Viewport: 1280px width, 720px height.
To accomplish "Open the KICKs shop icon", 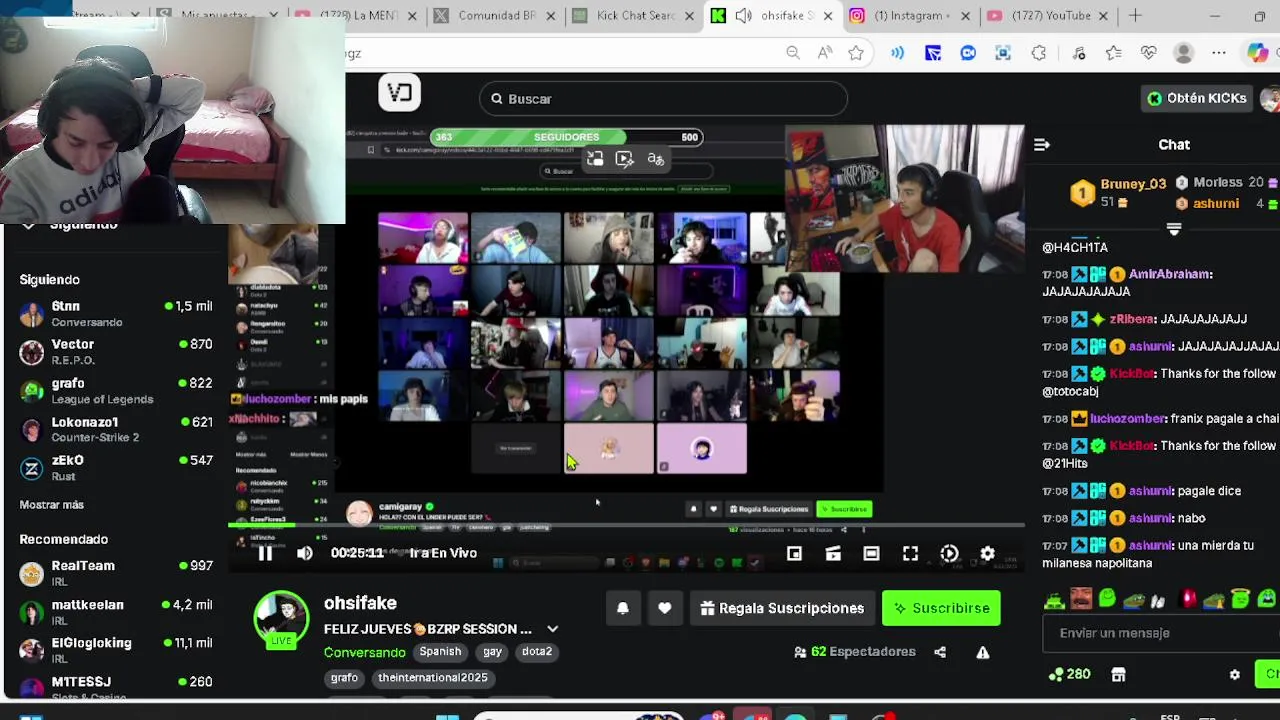I will [x=1118, y=675].
